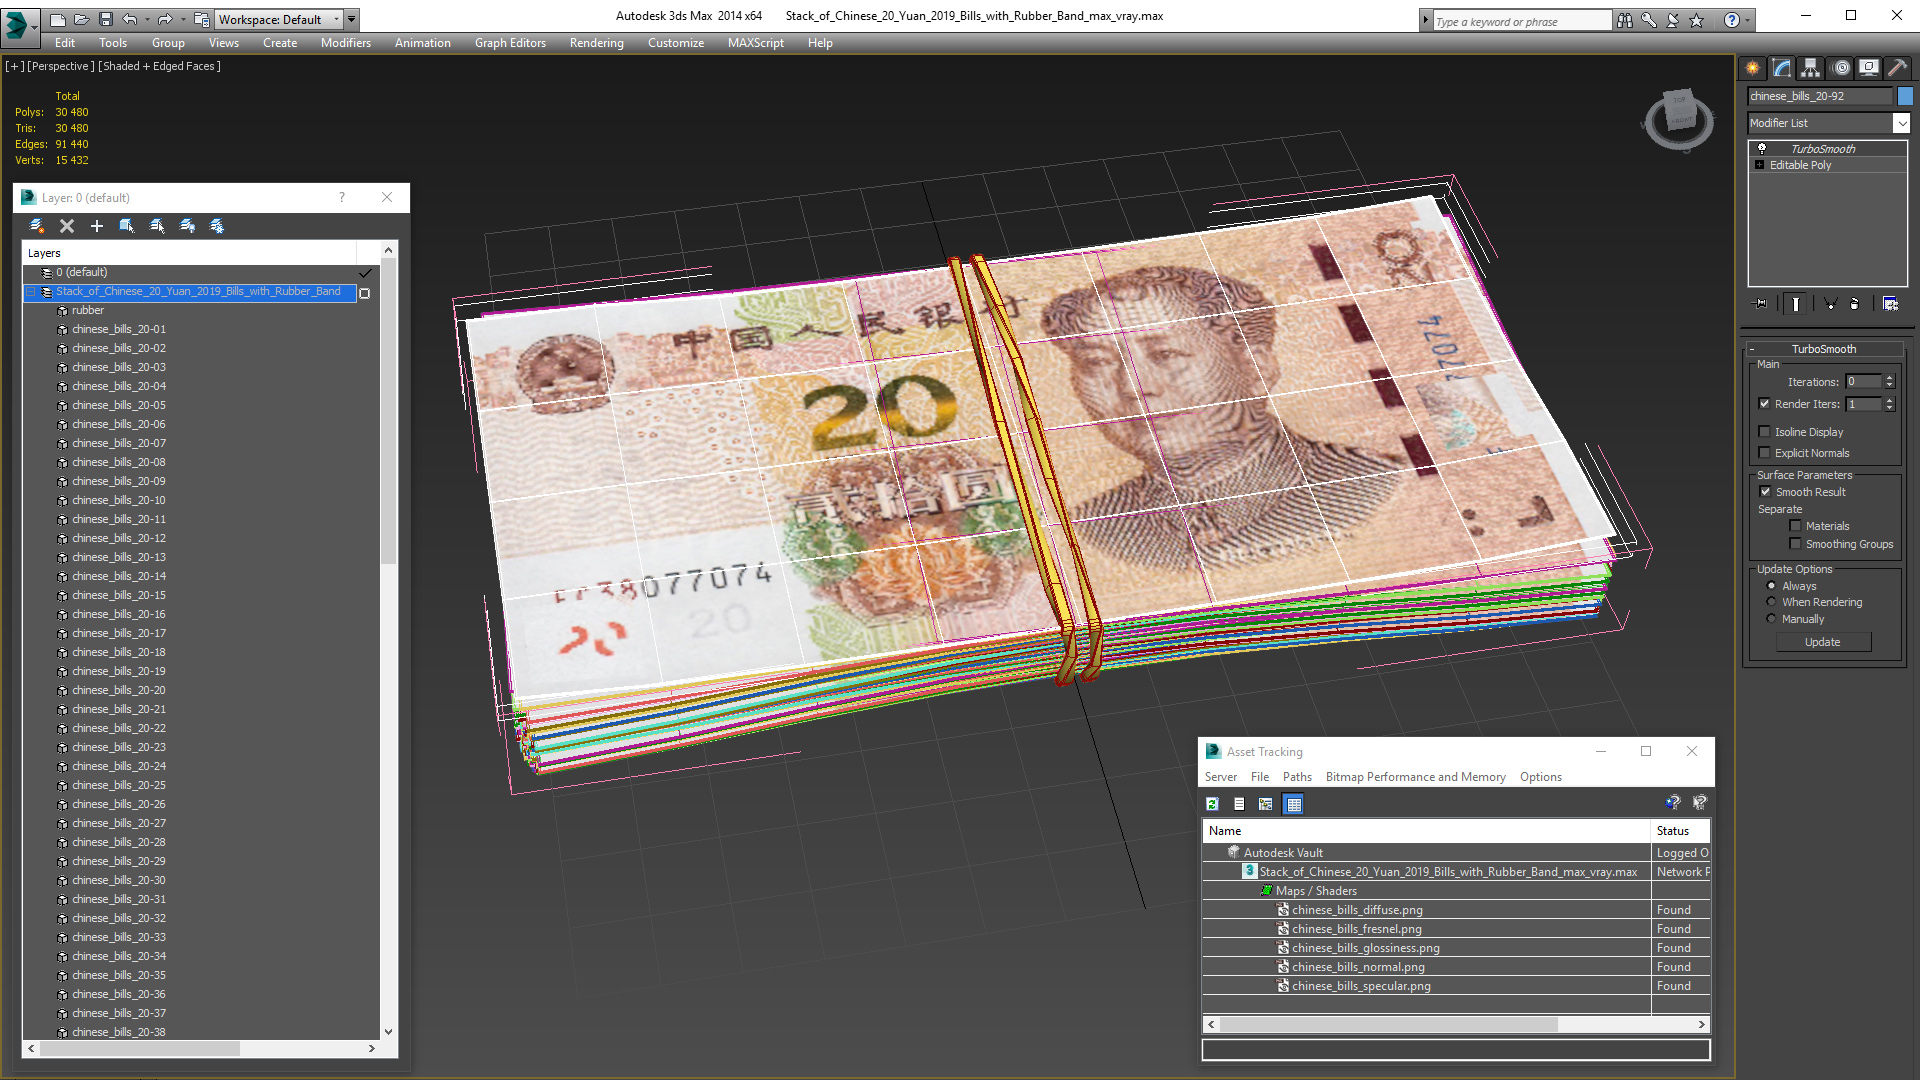Toggle the Smooth Result checkbox
The width and height of the screenshot is (1920, 1080).
pos(1765,492)
